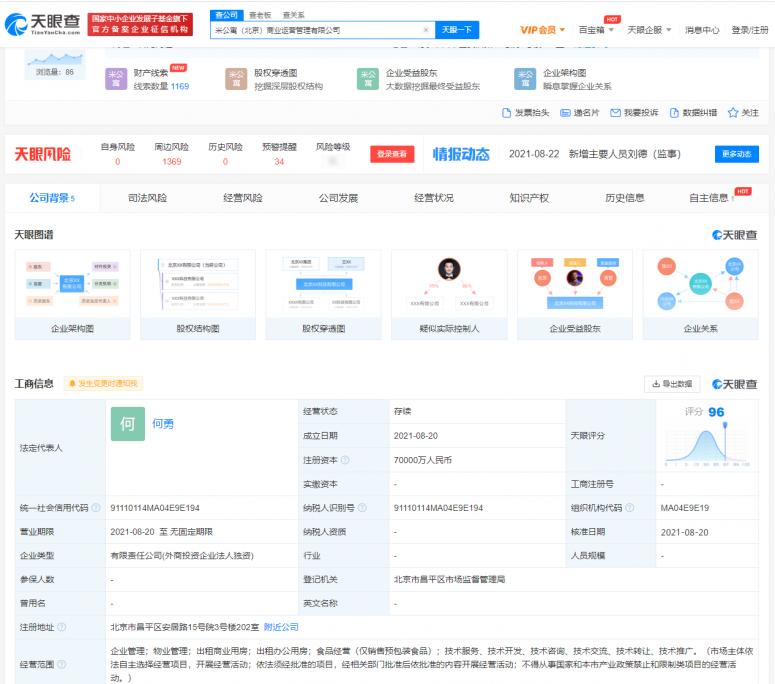Click the 数据纠错 data correction icon

click(x=674, y=113)
